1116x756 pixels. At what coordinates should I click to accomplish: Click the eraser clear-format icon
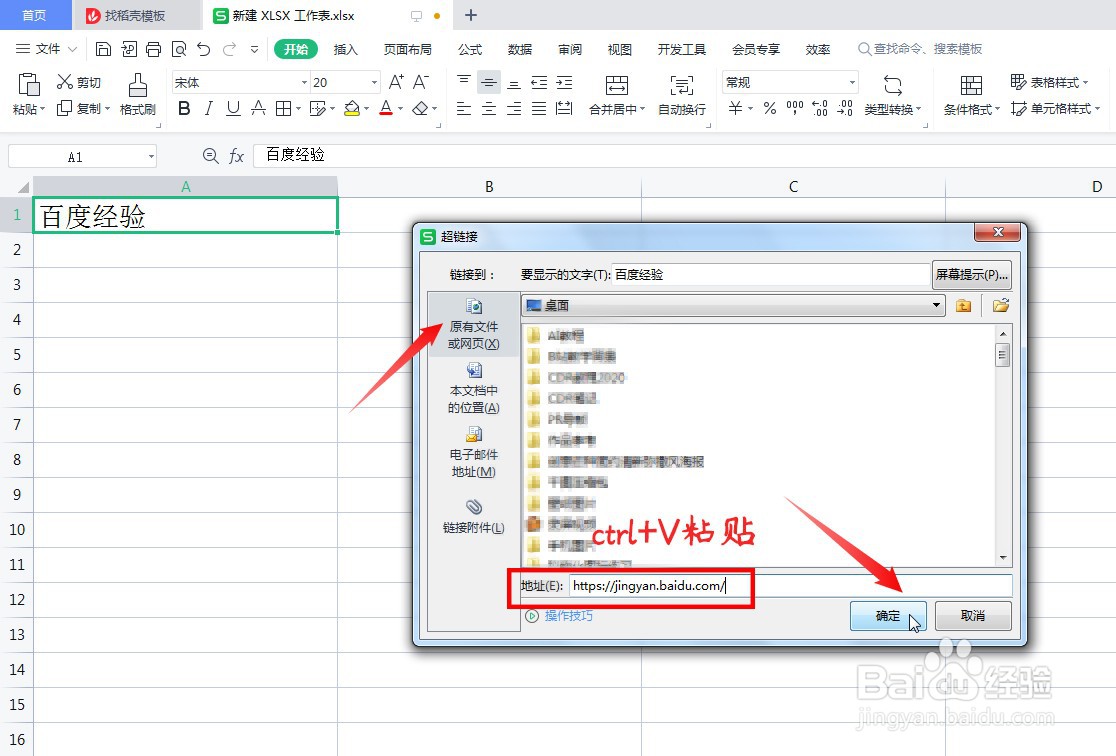pos(421,108)
